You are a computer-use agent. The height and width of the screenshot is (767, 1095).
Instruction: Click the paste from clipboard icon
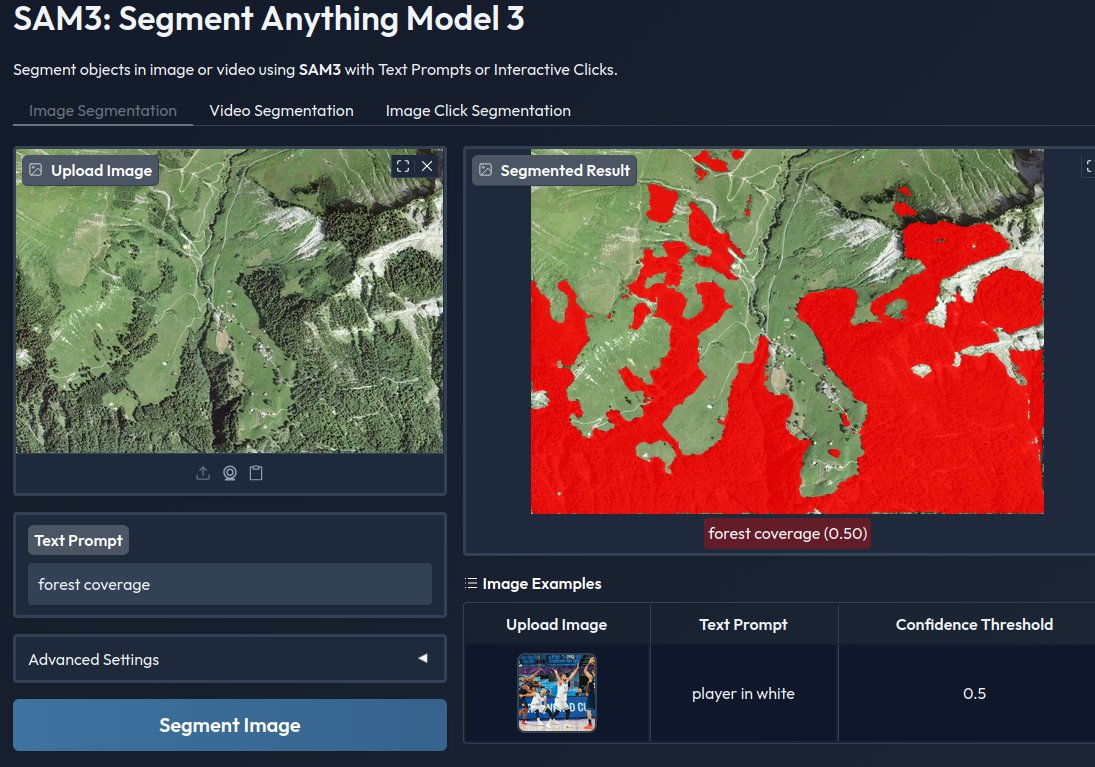256,473
